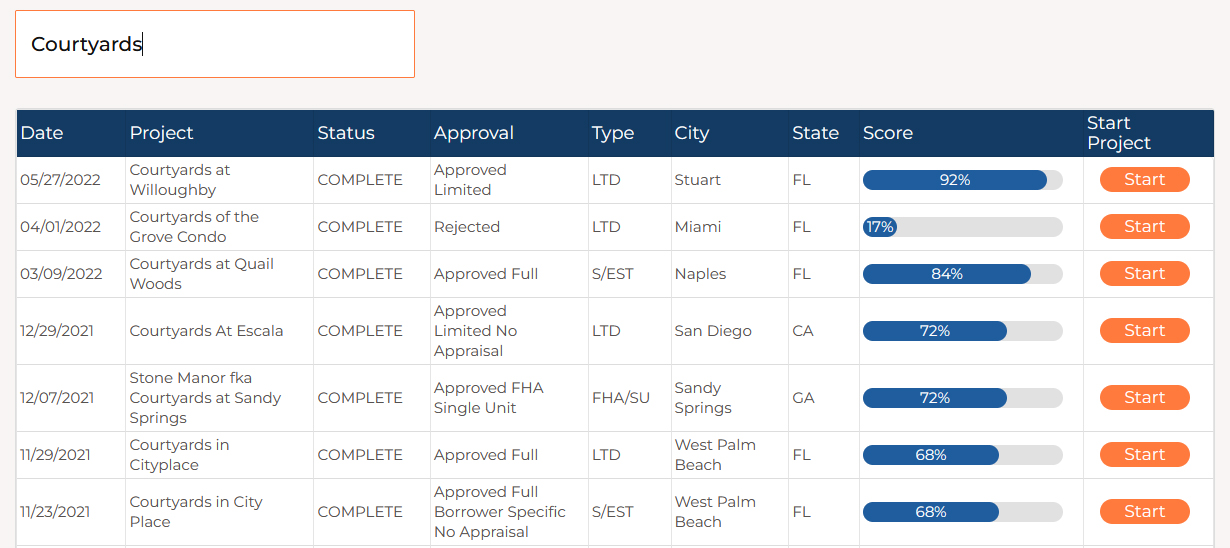This screenshot has height=548, width=1230.
Task: Start the Courtyards of the Grove Condo project
Action: (1144, 227)
